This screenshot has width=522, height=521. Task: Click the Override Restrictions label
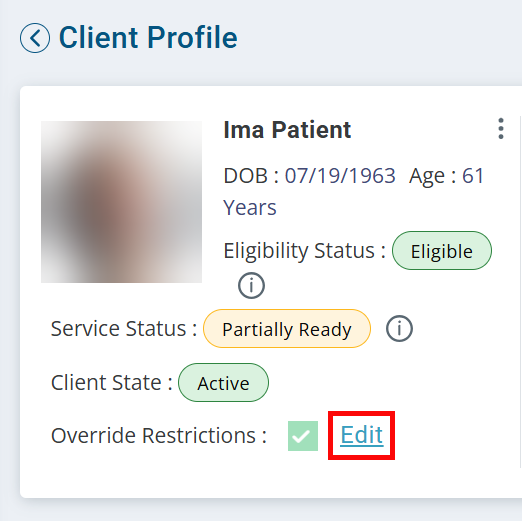point(159,435)
